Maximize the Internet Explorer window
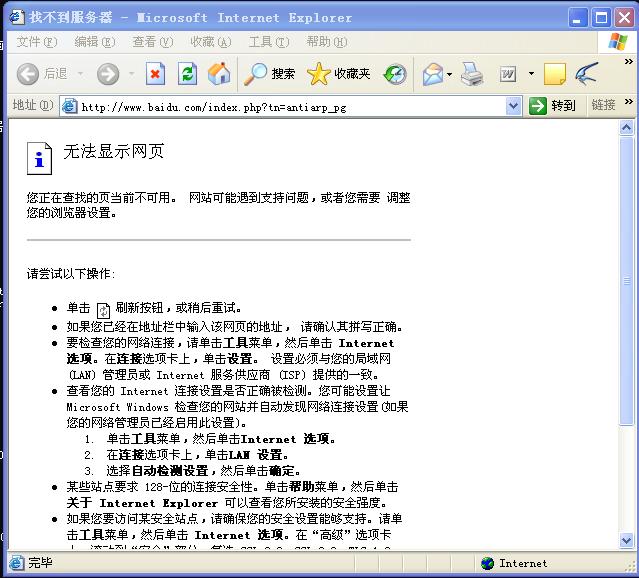 pos(601,18)
